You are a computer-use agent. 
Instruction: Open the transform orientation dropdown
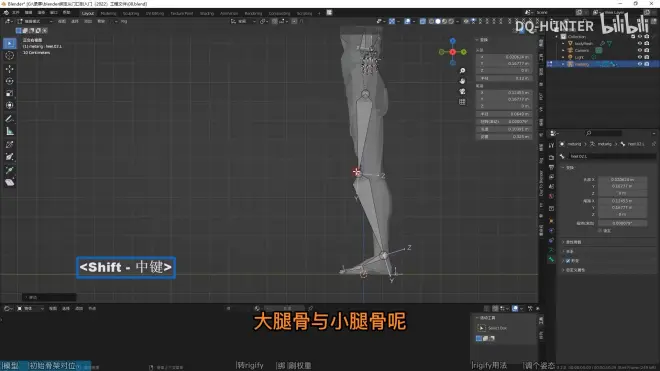(x=243, y=21)
